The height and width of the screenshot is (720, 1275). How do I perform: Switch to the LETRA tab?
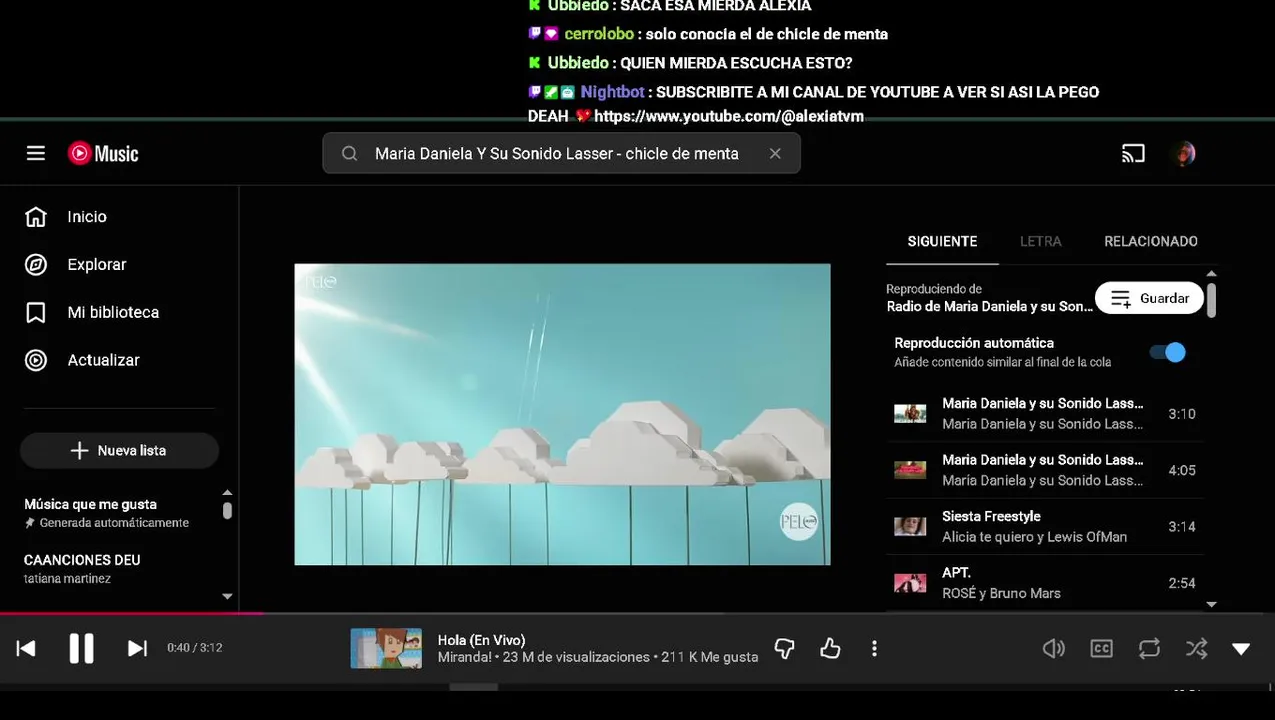coord(1041,241)
